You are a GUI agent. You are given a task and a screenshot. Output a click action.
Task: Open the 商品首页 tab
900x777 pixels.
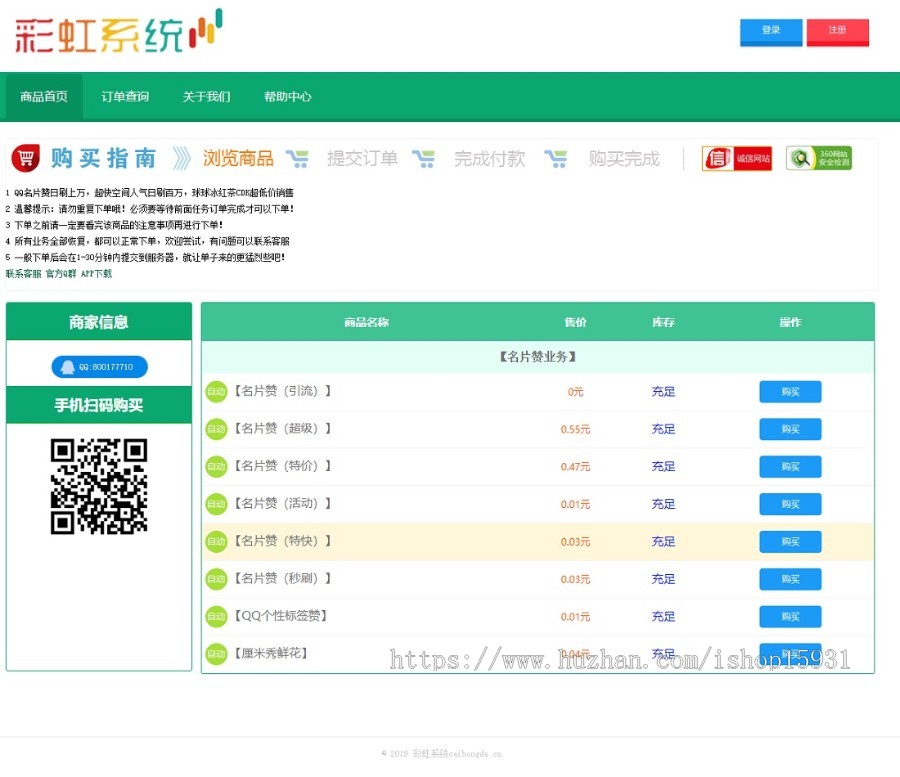click(x=44, y=97)
